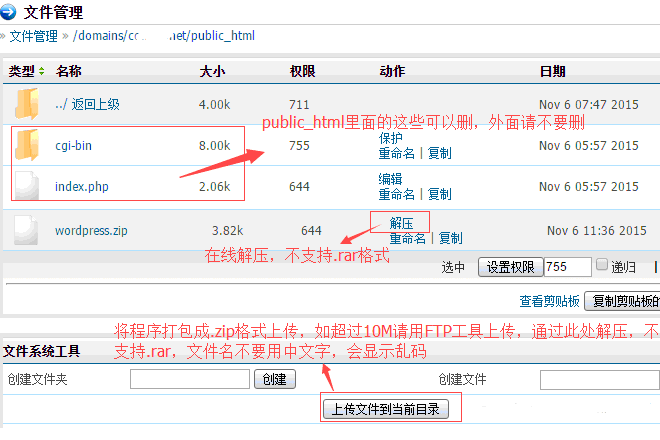The width and height of the screenshot is (660, 440).
Task: Sort file list by 名称 column
Action: click(69, 72)
